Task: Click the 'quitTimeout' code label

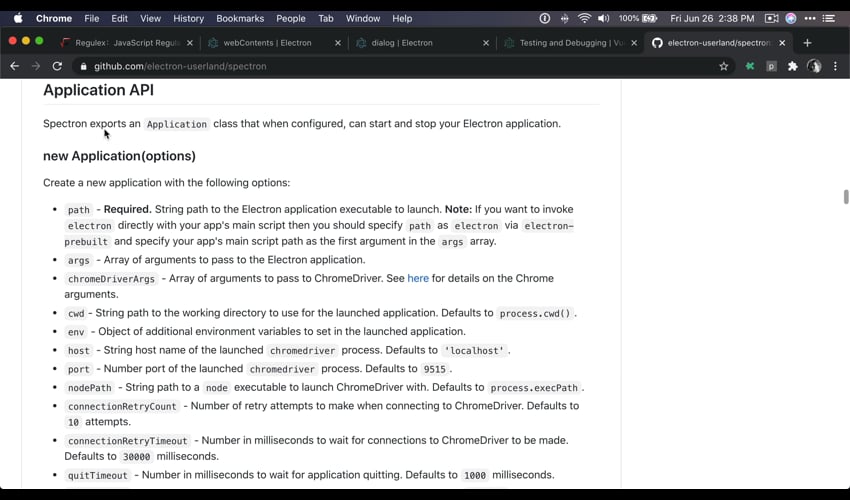Action: click(98, 476)
